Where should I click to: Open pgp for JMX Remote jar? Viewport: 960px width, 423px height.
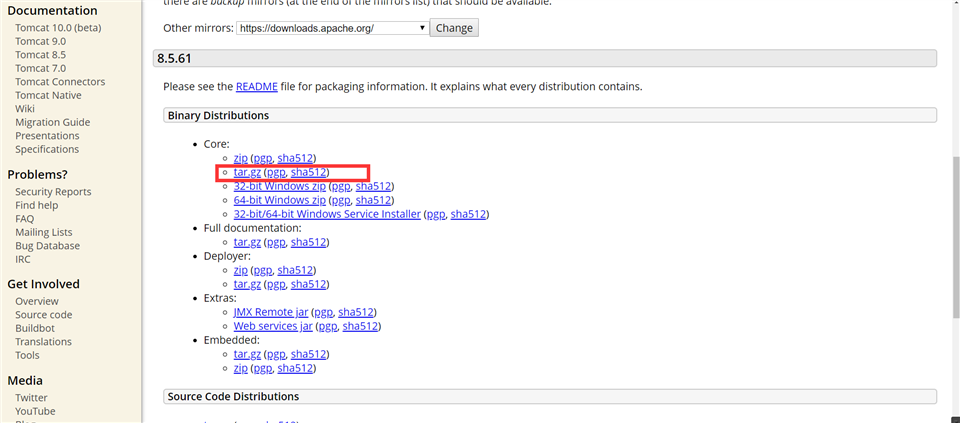point(323,312)
